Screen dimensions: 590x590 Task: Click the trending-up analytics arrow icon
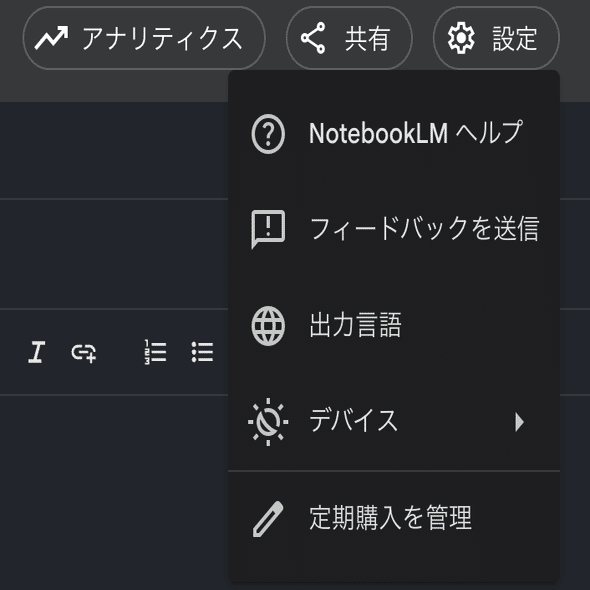coord(52,38)
